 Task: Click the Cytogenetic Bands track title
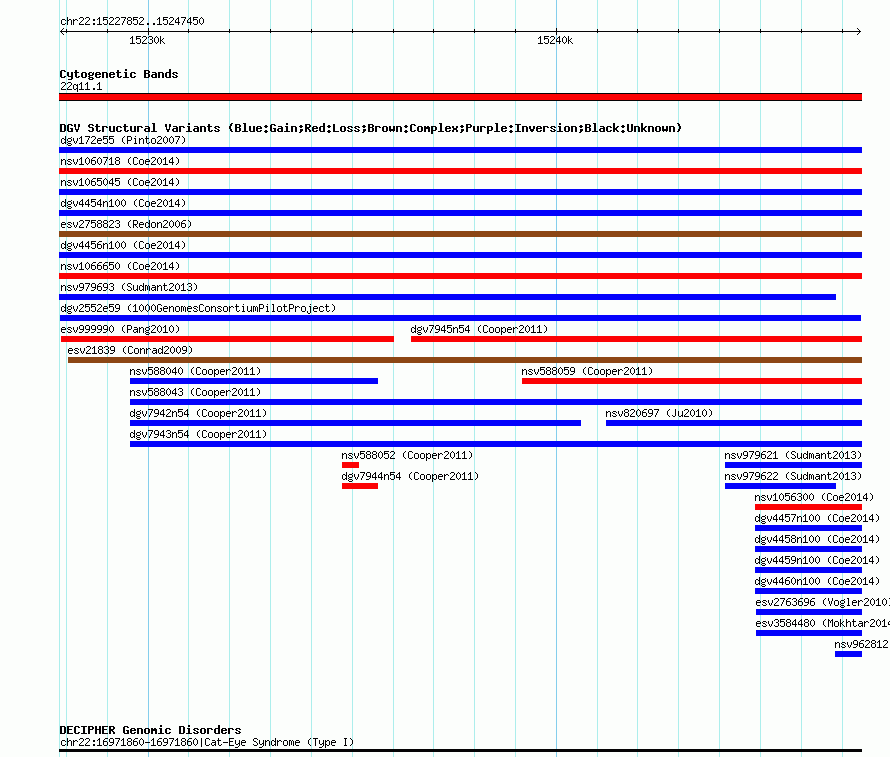[x=119, y=74]
